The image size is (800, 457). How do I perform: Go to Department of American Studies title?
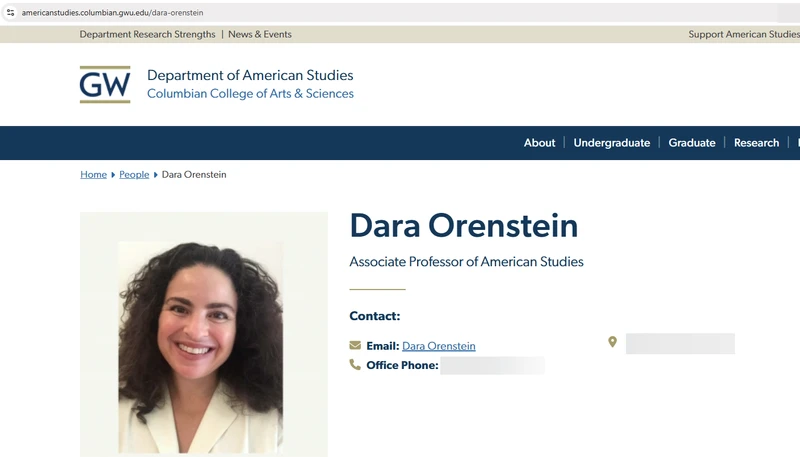250,75
